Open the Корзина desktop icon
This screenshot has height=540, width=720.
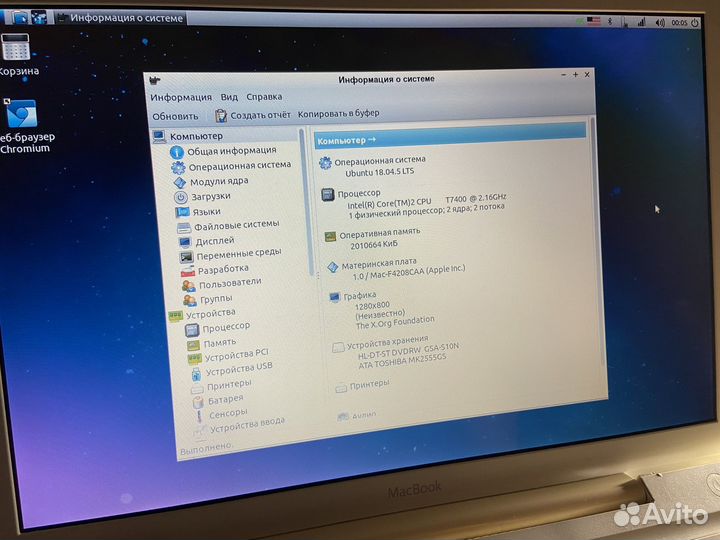[17, 55]
